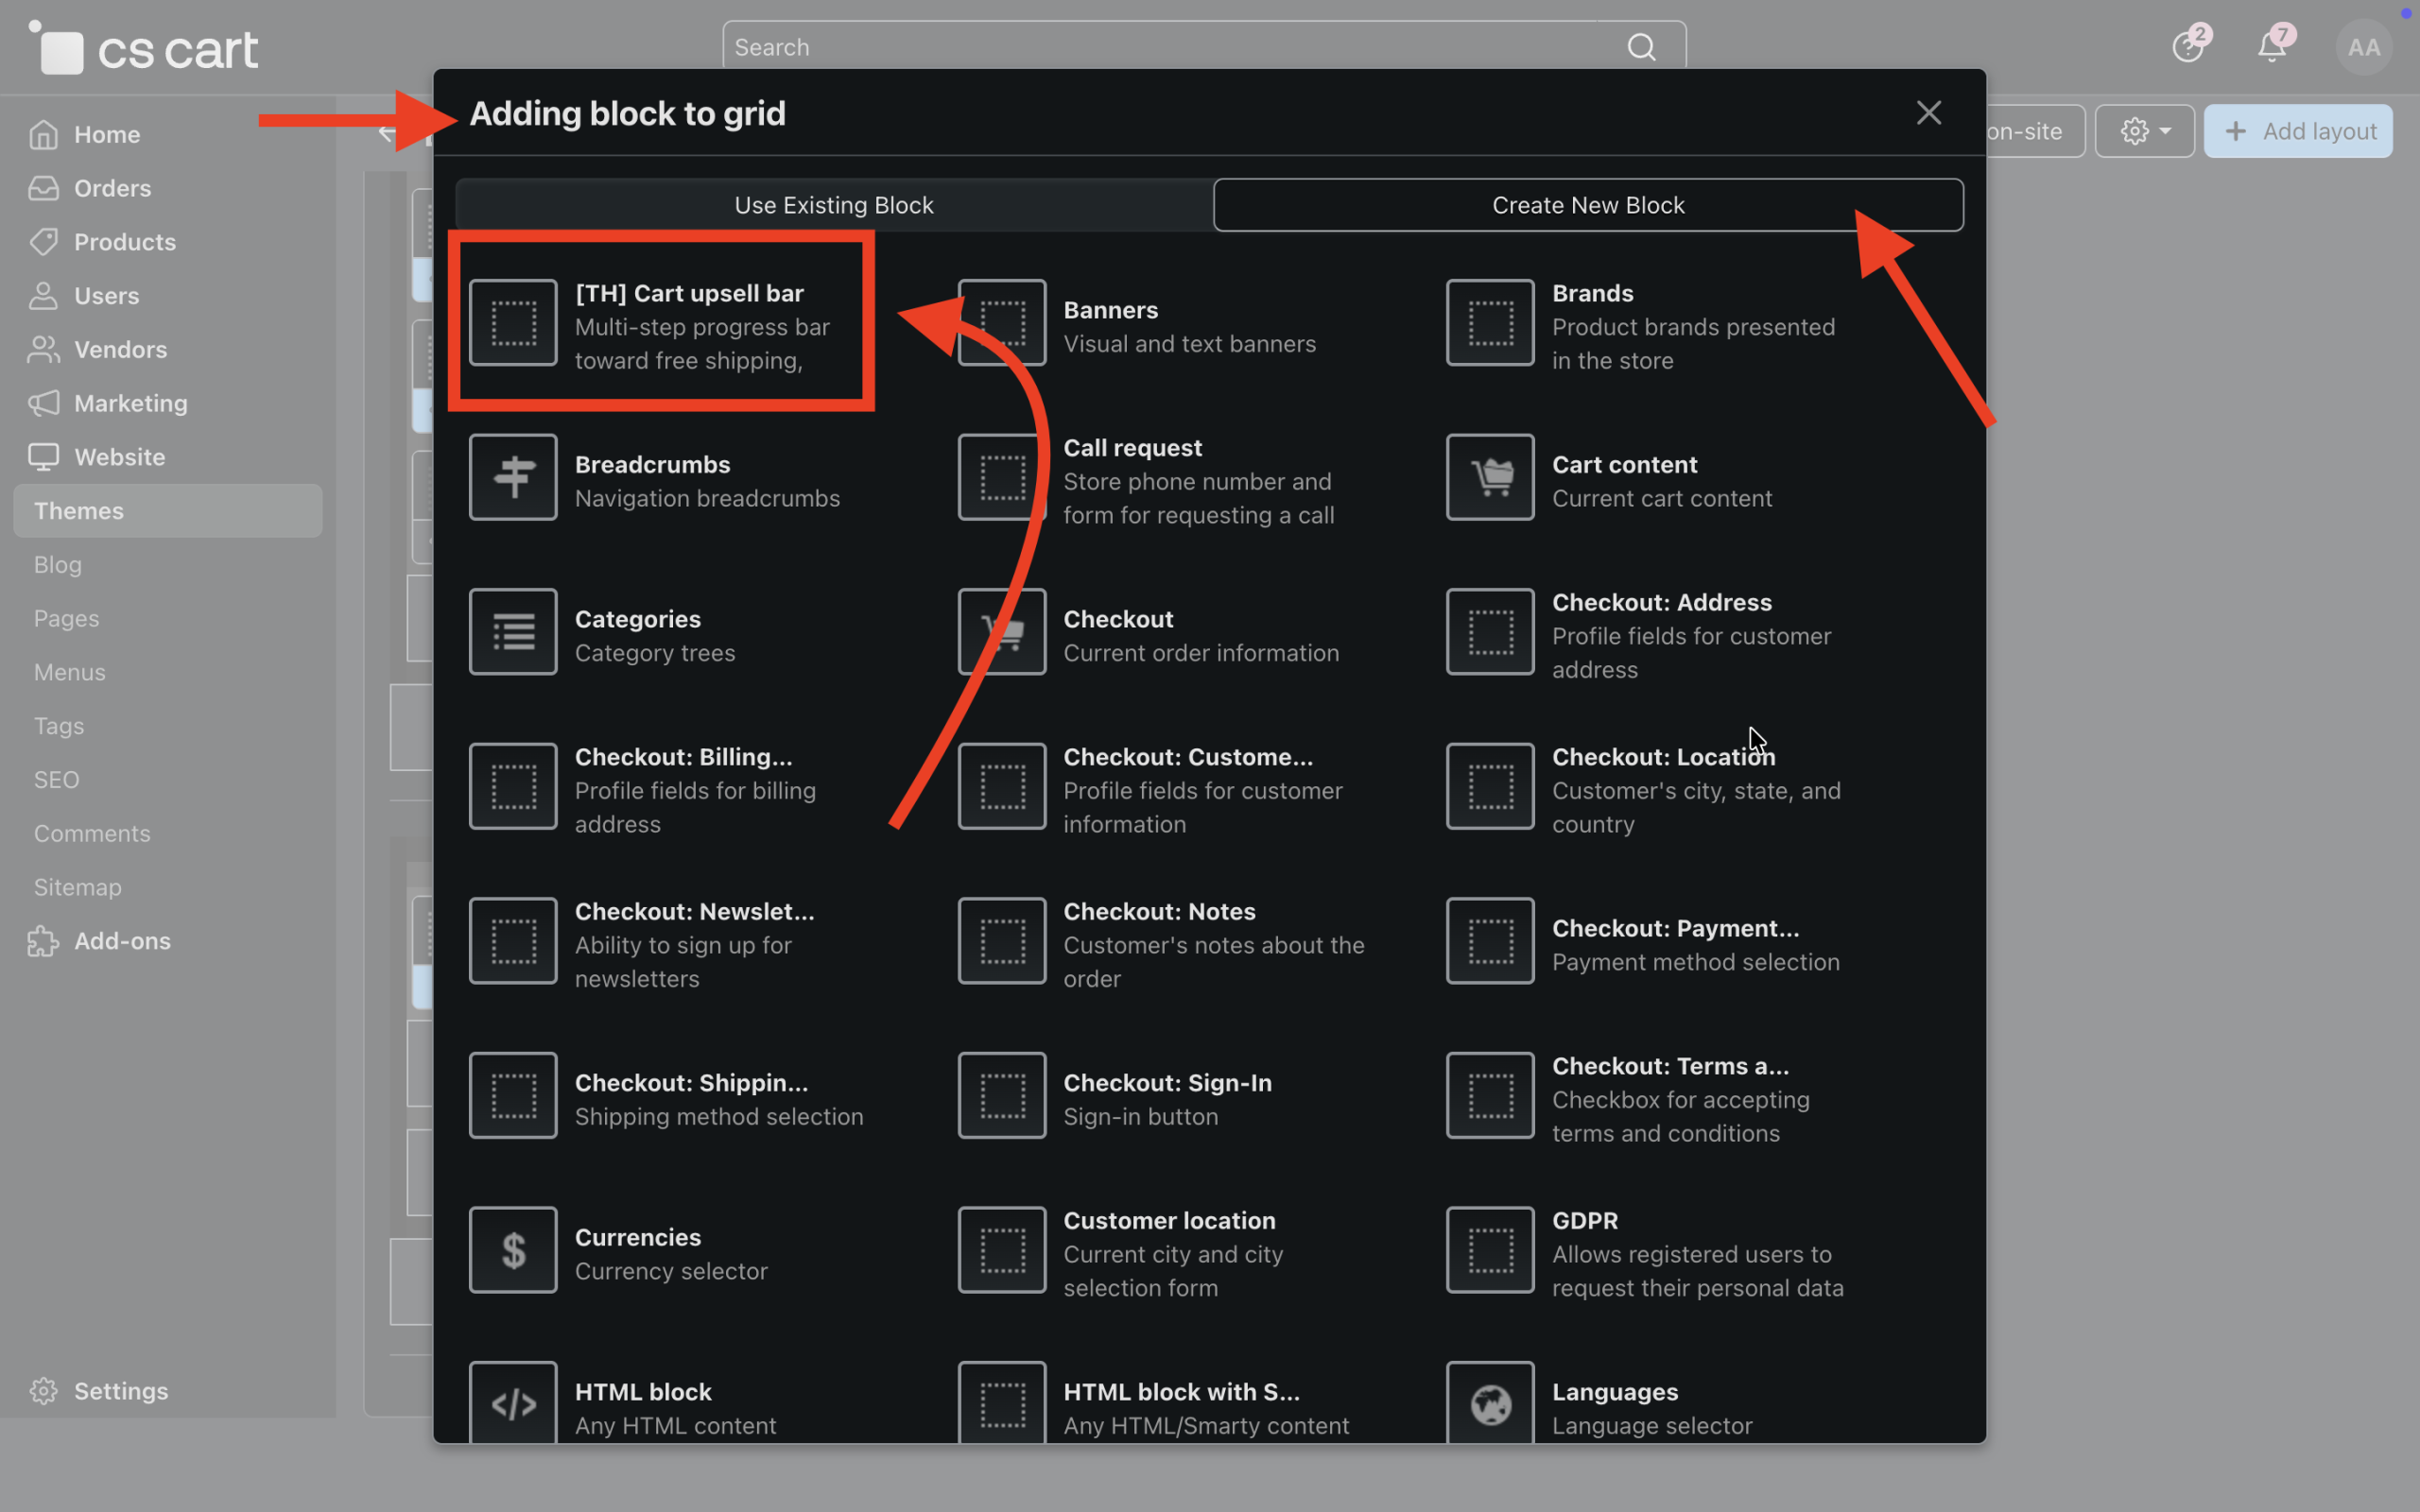Close the Adding block to grid dialog
2420x1512 pixels.
click(1928, 113)
